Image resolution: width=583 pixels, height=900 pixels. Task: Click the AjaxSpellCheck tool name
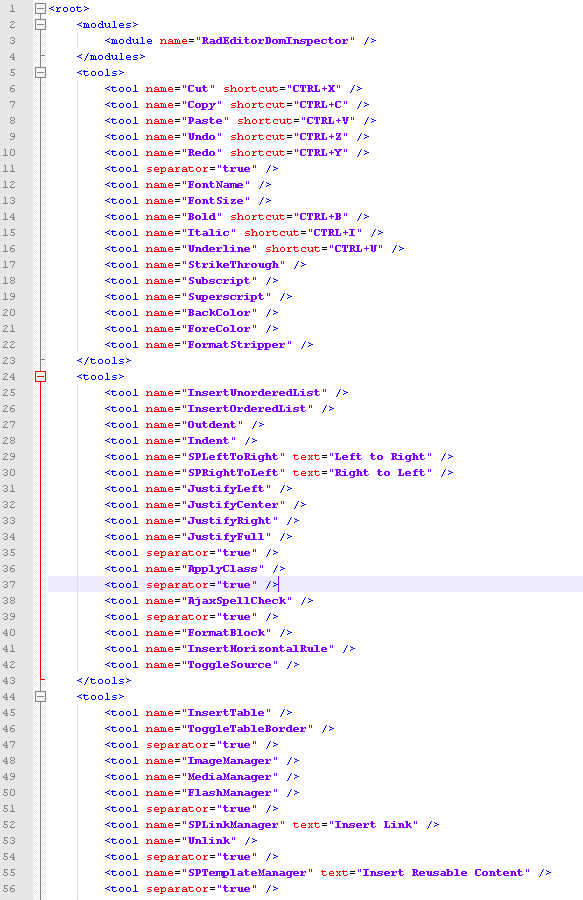pos(236,601)
